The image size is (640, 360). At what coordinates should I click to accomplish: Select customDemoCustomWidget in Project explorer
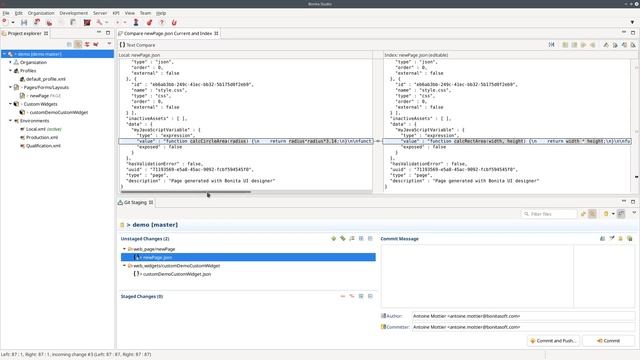coord(59,112)
